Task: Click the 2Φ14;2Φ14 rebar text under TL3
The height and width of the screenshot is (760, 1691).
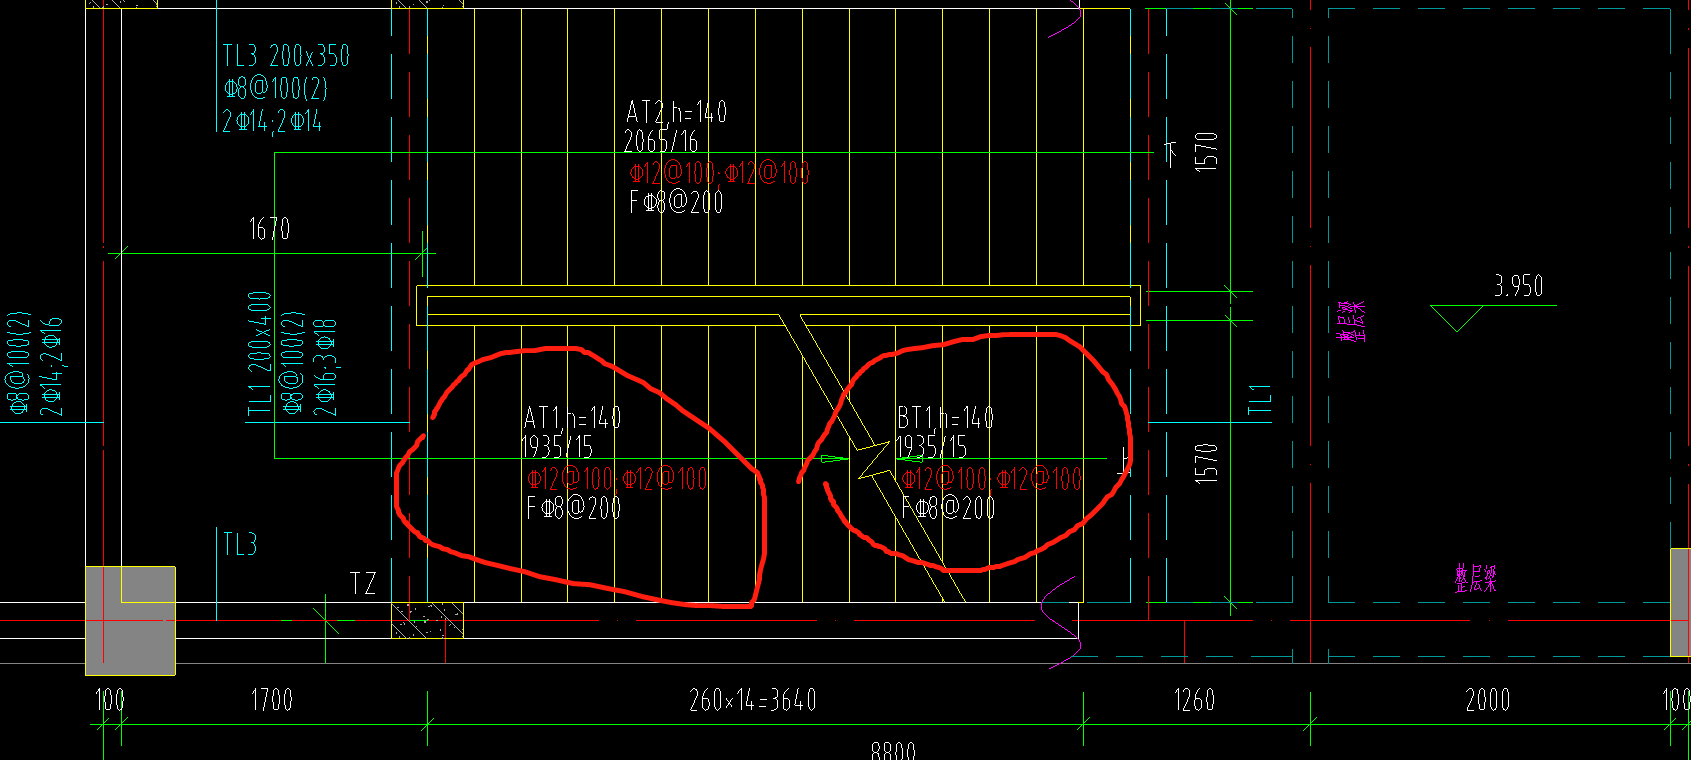Action: click(x=272, y=121)
